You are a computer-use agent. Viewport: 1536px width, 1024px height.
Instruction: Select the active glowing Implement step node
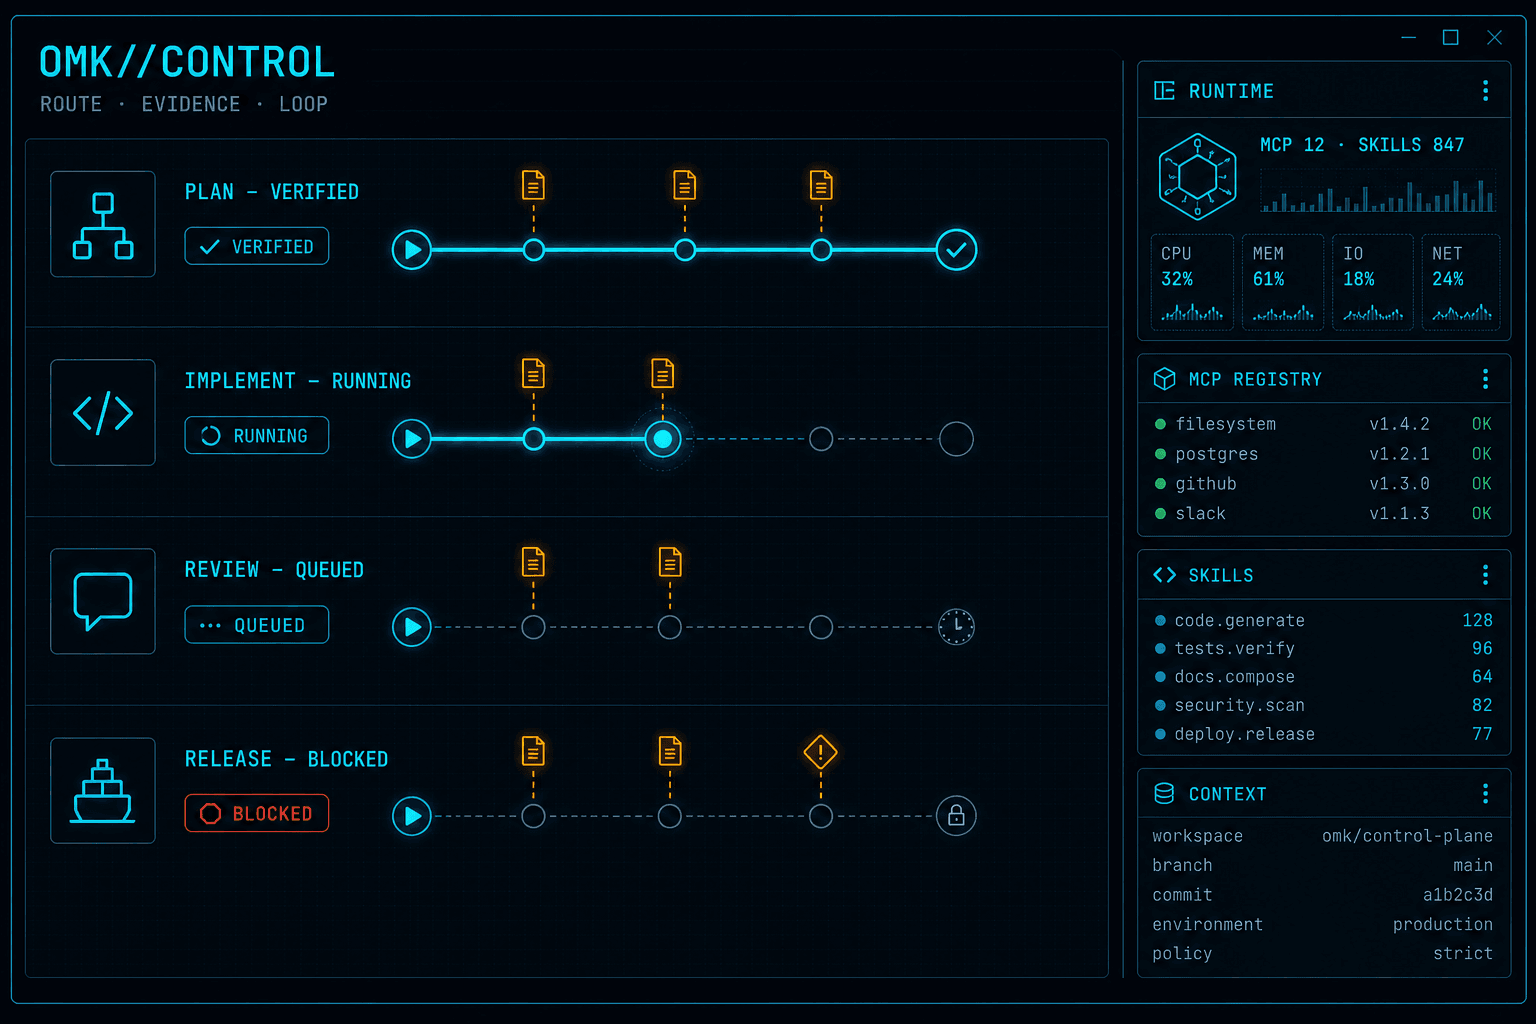[663, 439]
